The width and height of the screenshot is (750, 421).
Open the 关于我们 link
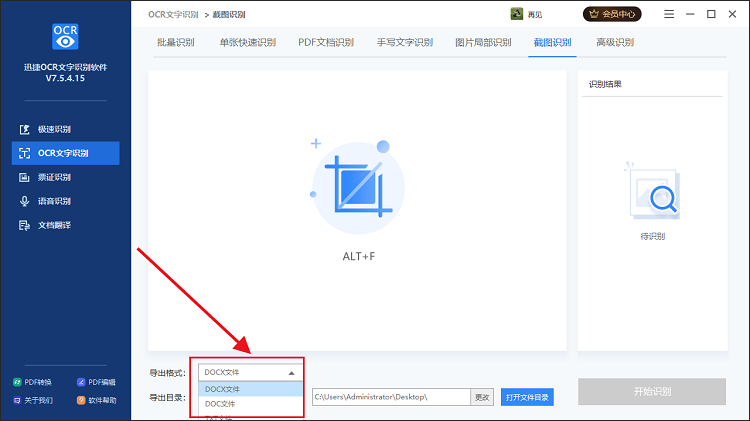click(x=33, y=400)
